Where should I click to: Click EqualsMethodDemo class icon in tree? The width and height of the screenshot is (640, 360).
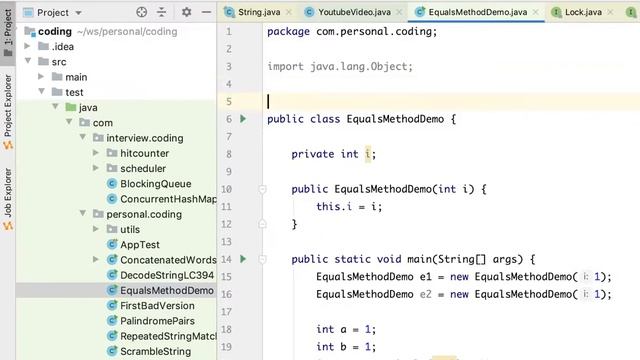[x=112, y=290]
